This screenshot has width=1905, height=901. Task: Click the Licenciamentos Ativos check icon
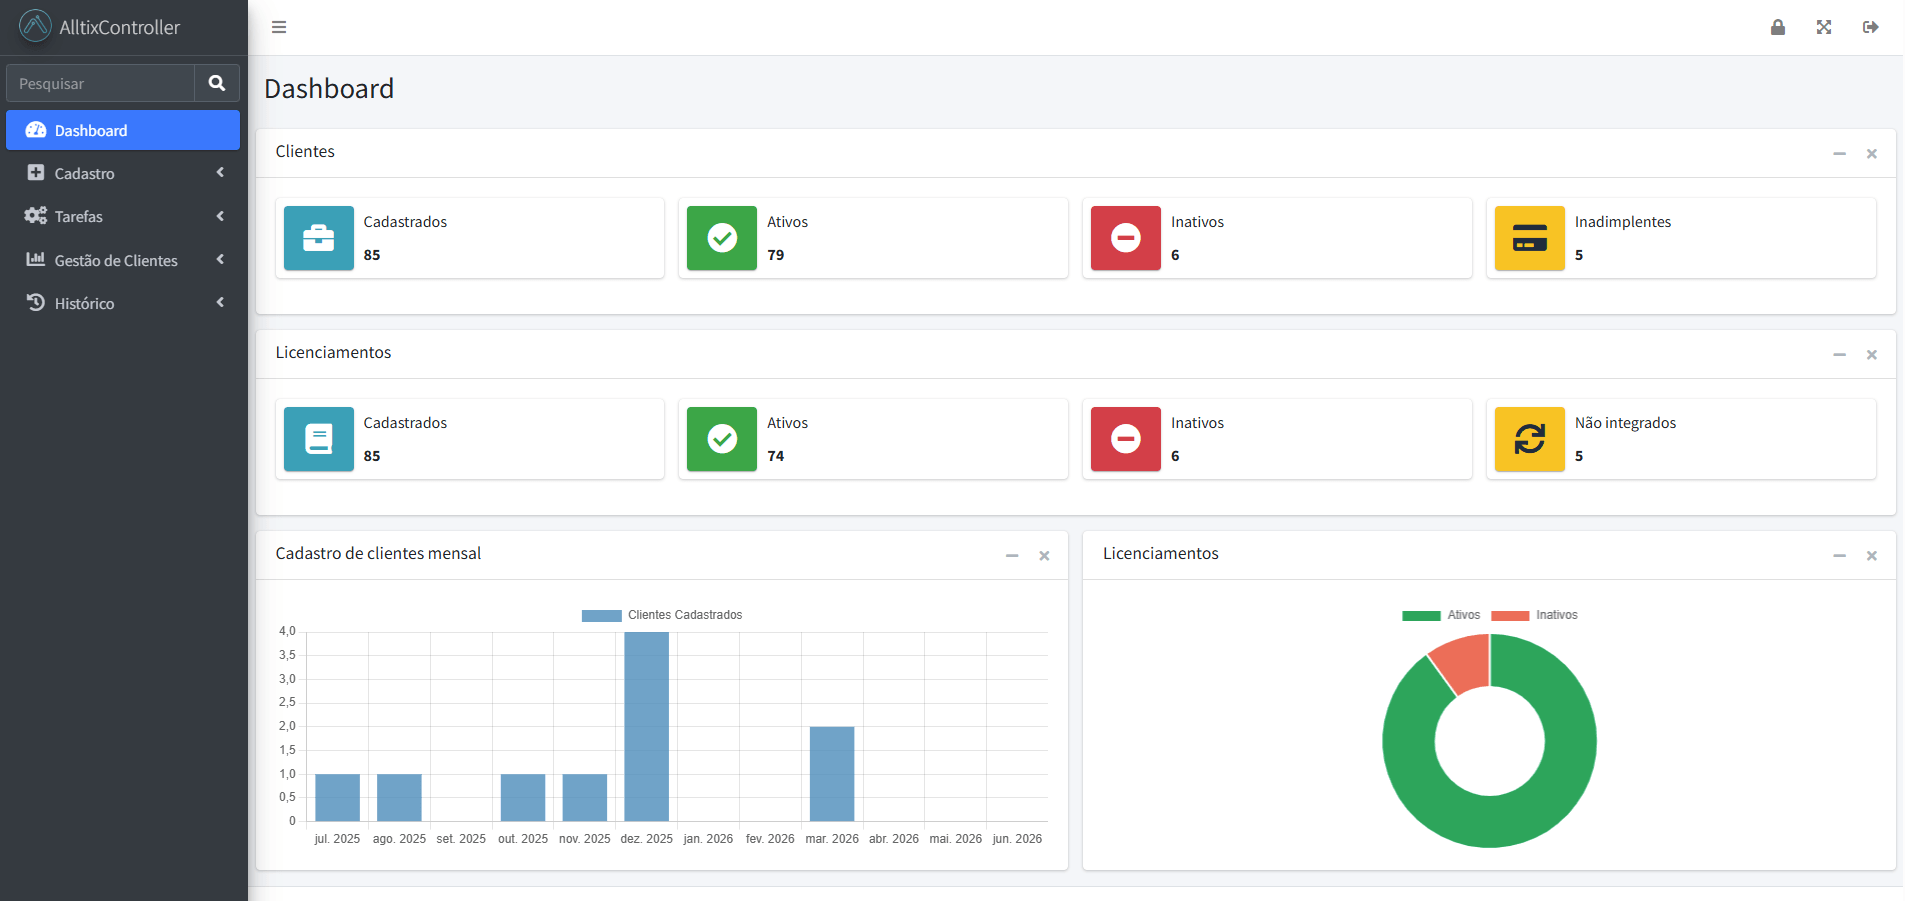point(722,439)
